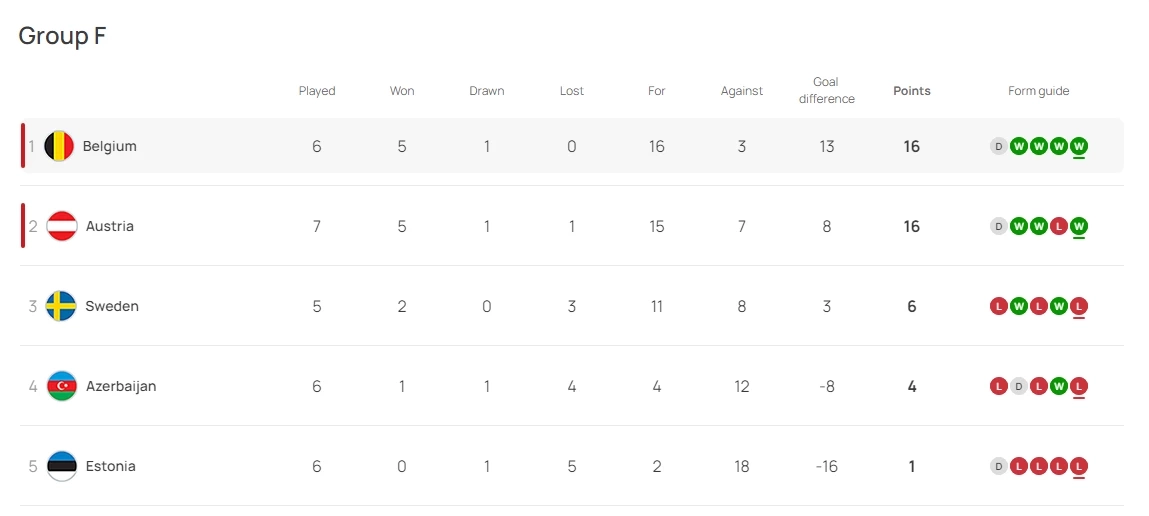This screenshot has width=1149, height=516.
Task: Click Belgium's latest underlined win form badge
Action: (1078, 146)
